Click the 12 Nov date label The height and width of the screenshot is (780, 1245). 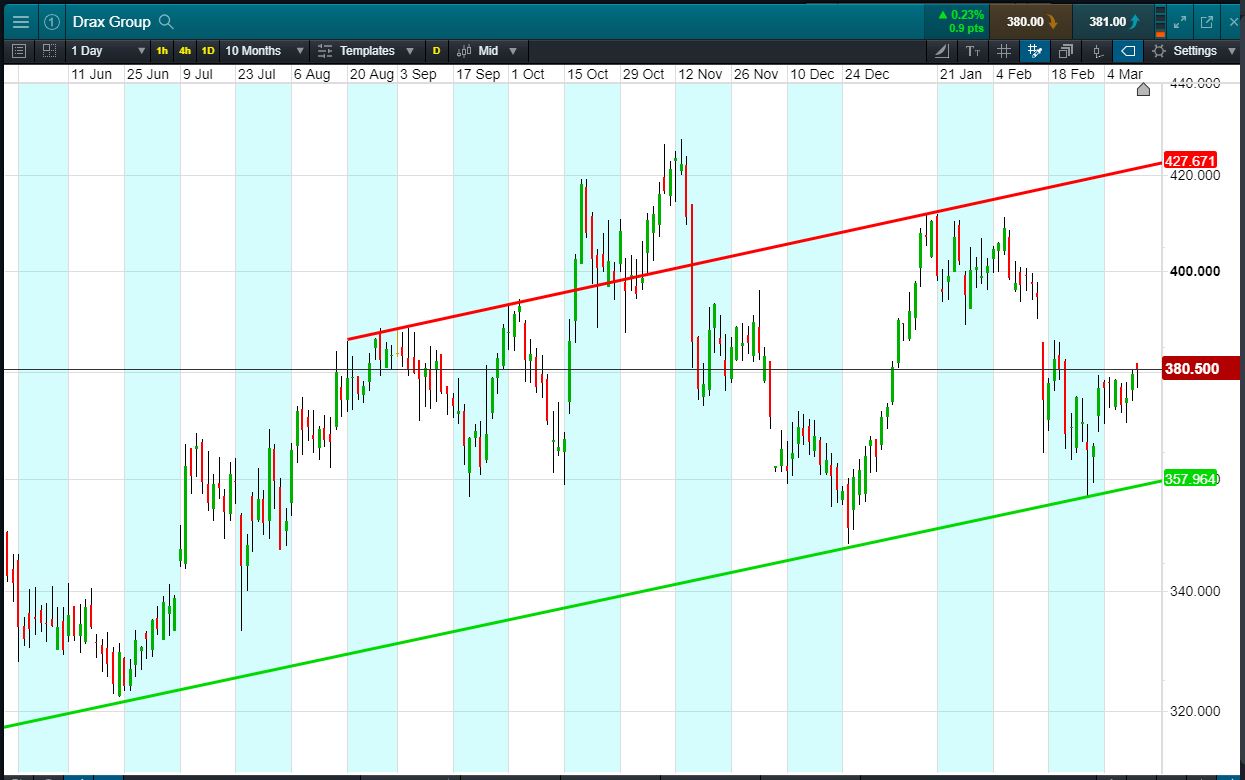pyautogui.click(x=699, y=74)
